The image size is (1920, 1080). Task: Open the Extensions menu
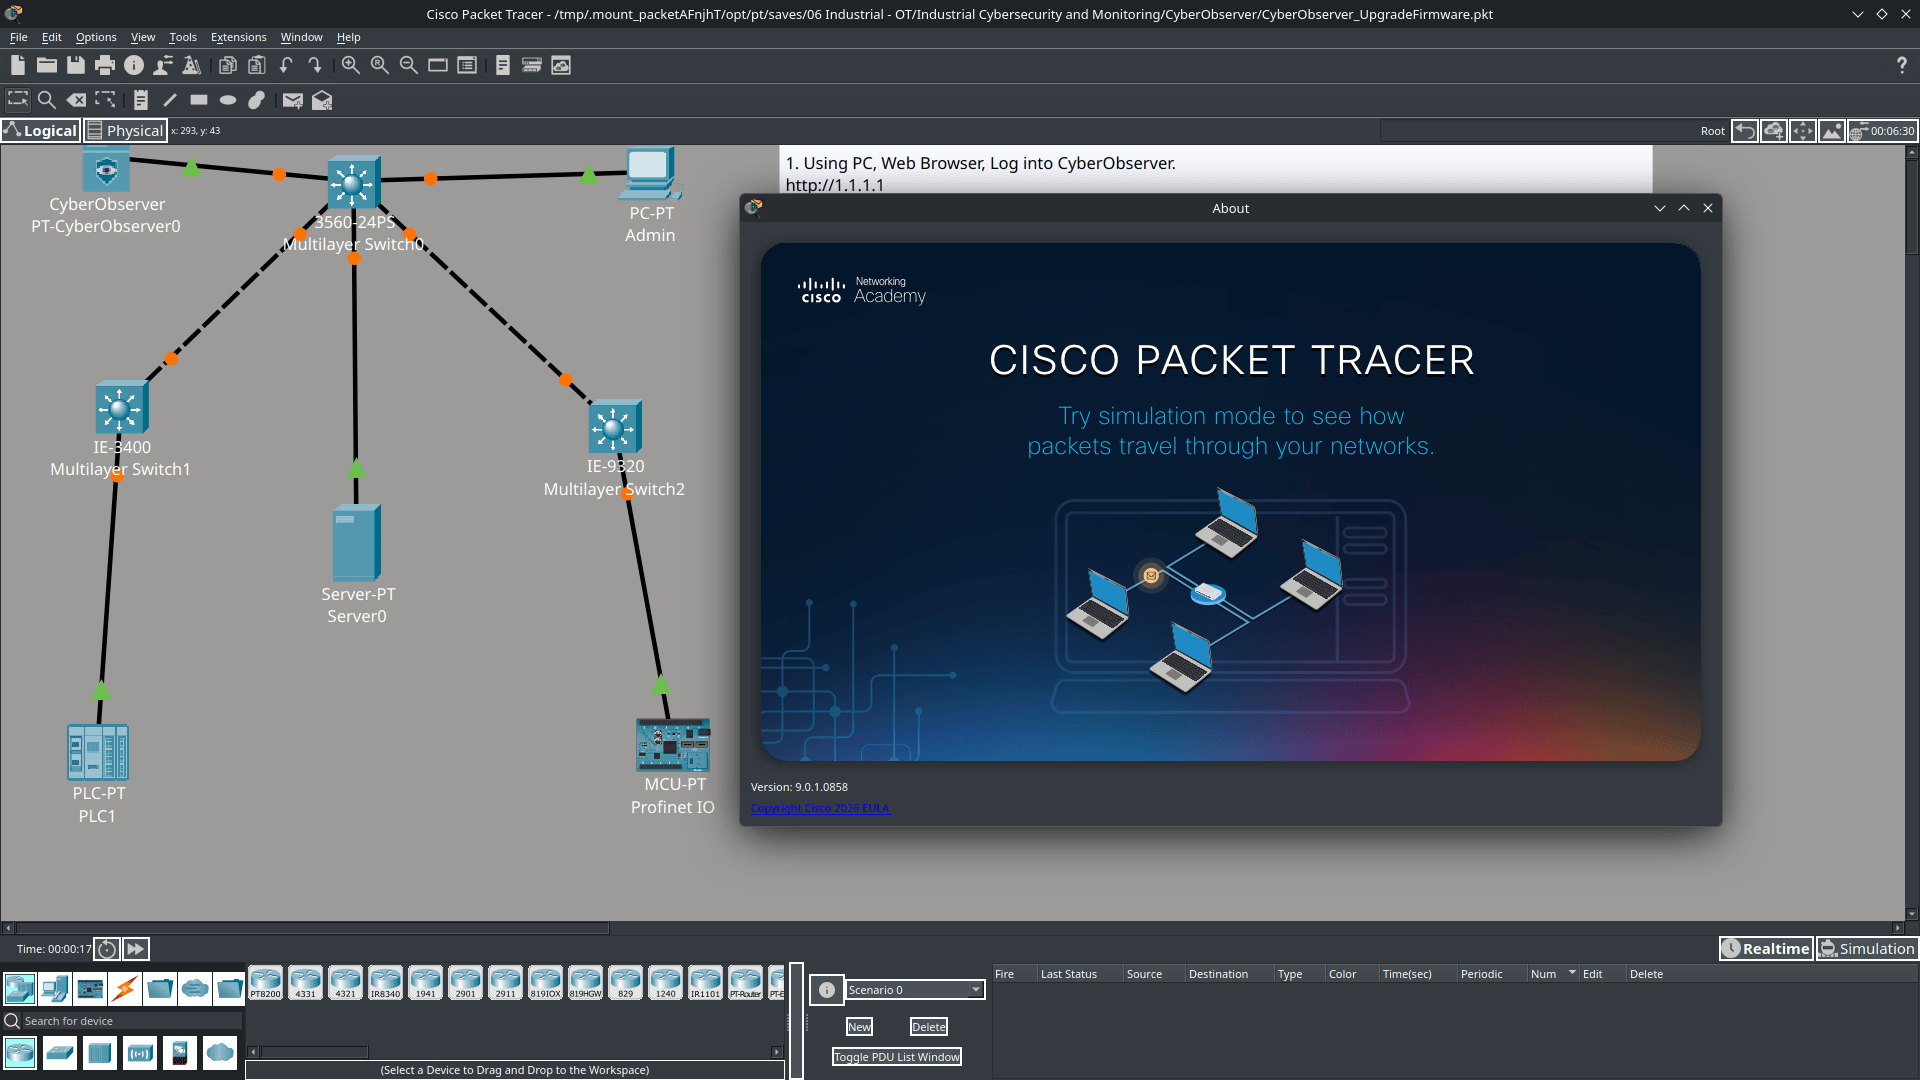coord(238,37)
